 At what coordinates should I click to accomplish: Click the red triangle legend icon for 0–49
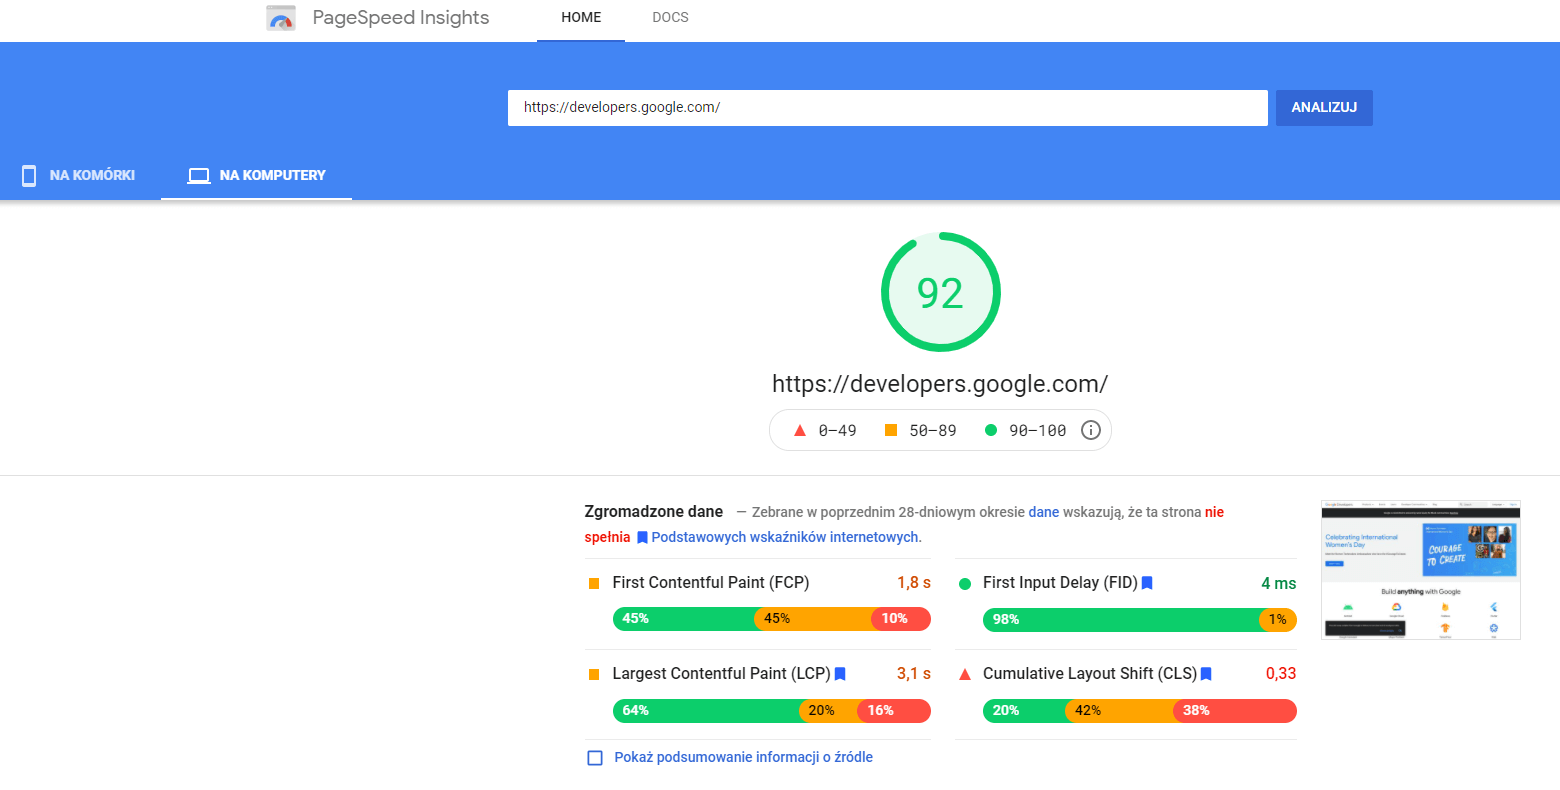800,430
